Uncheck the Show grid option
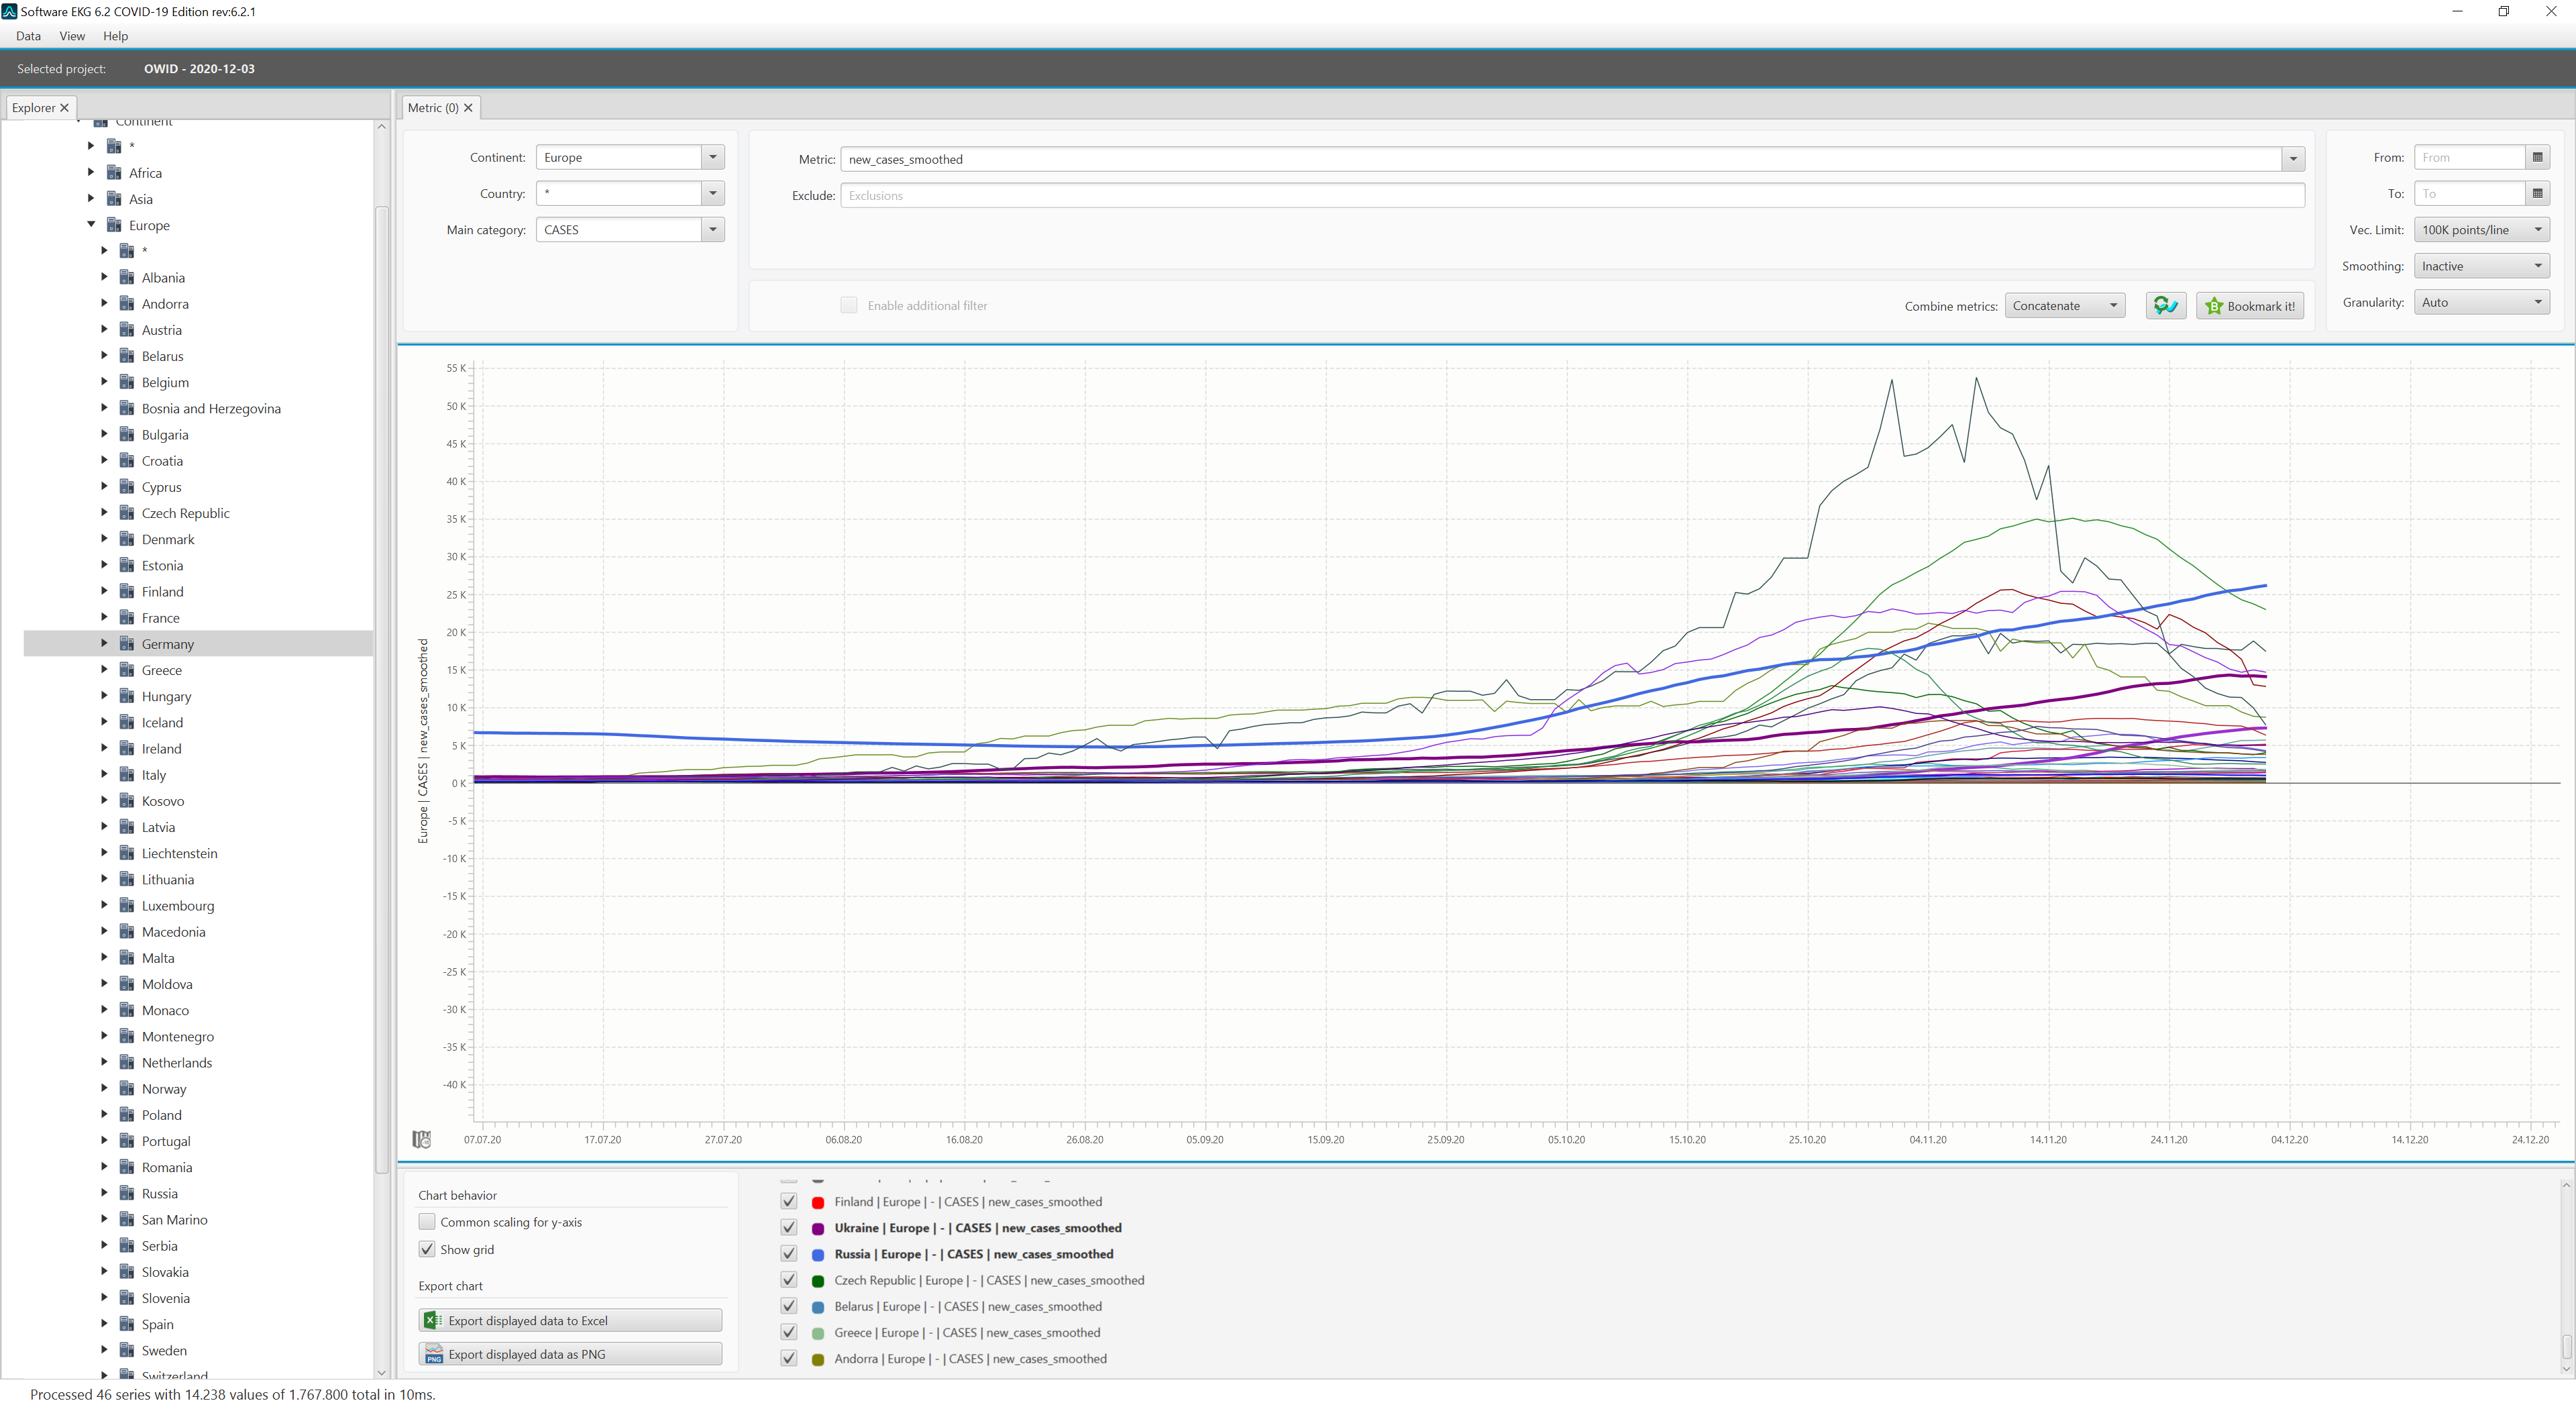 [x=427, y=1249]
